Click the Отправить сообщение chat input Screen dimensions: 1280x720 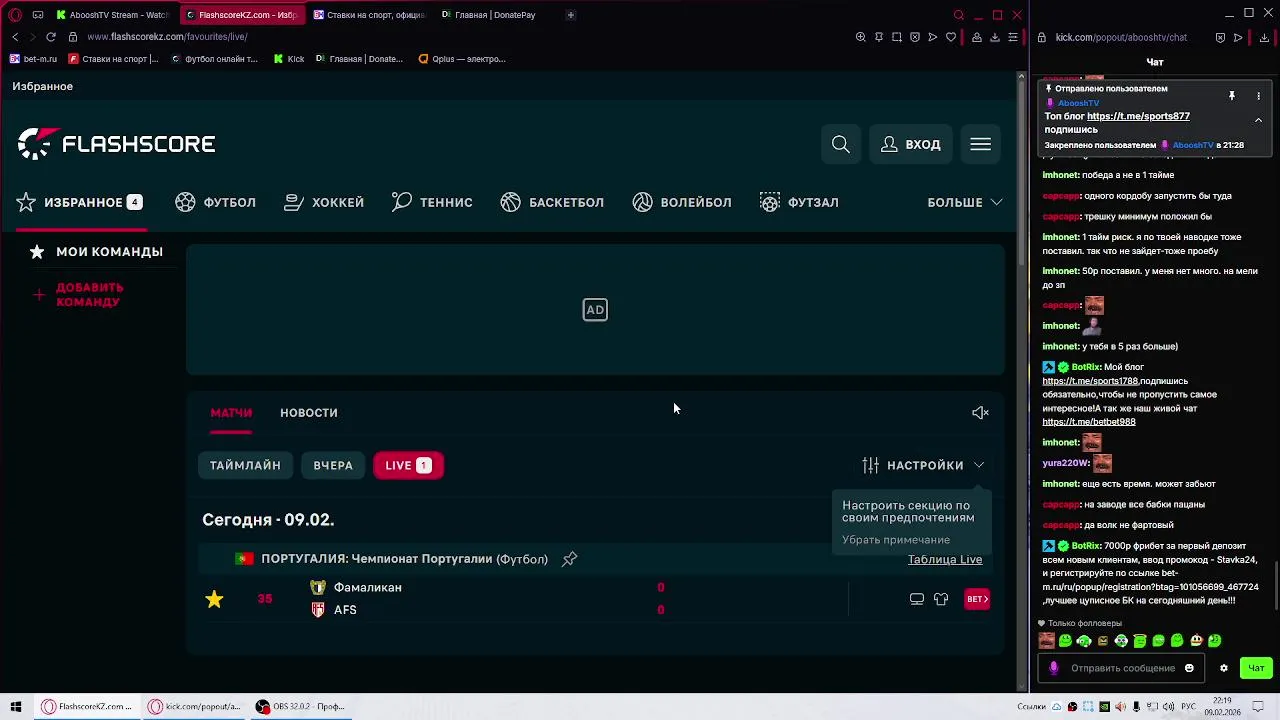click(1122, 668)
